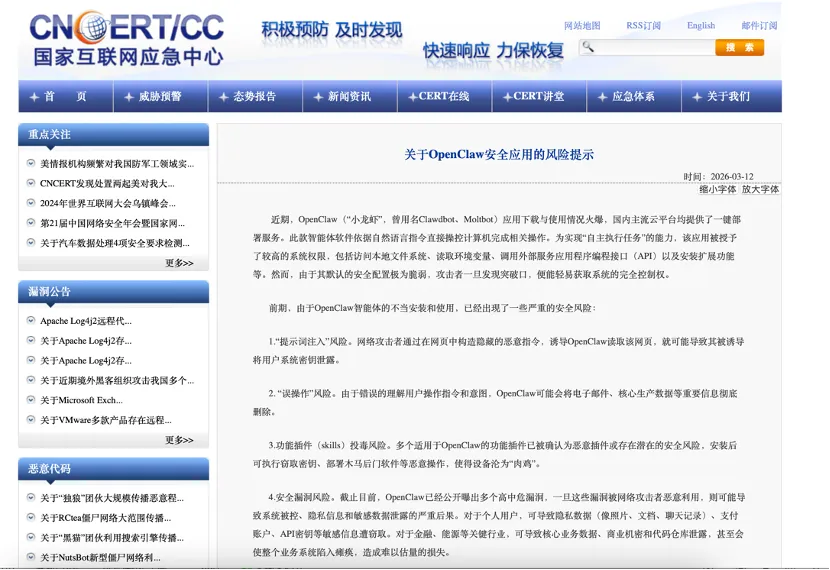Open the 态势报告 menu item
Viewport: 830px width, 570px height.
click(255, 96)
